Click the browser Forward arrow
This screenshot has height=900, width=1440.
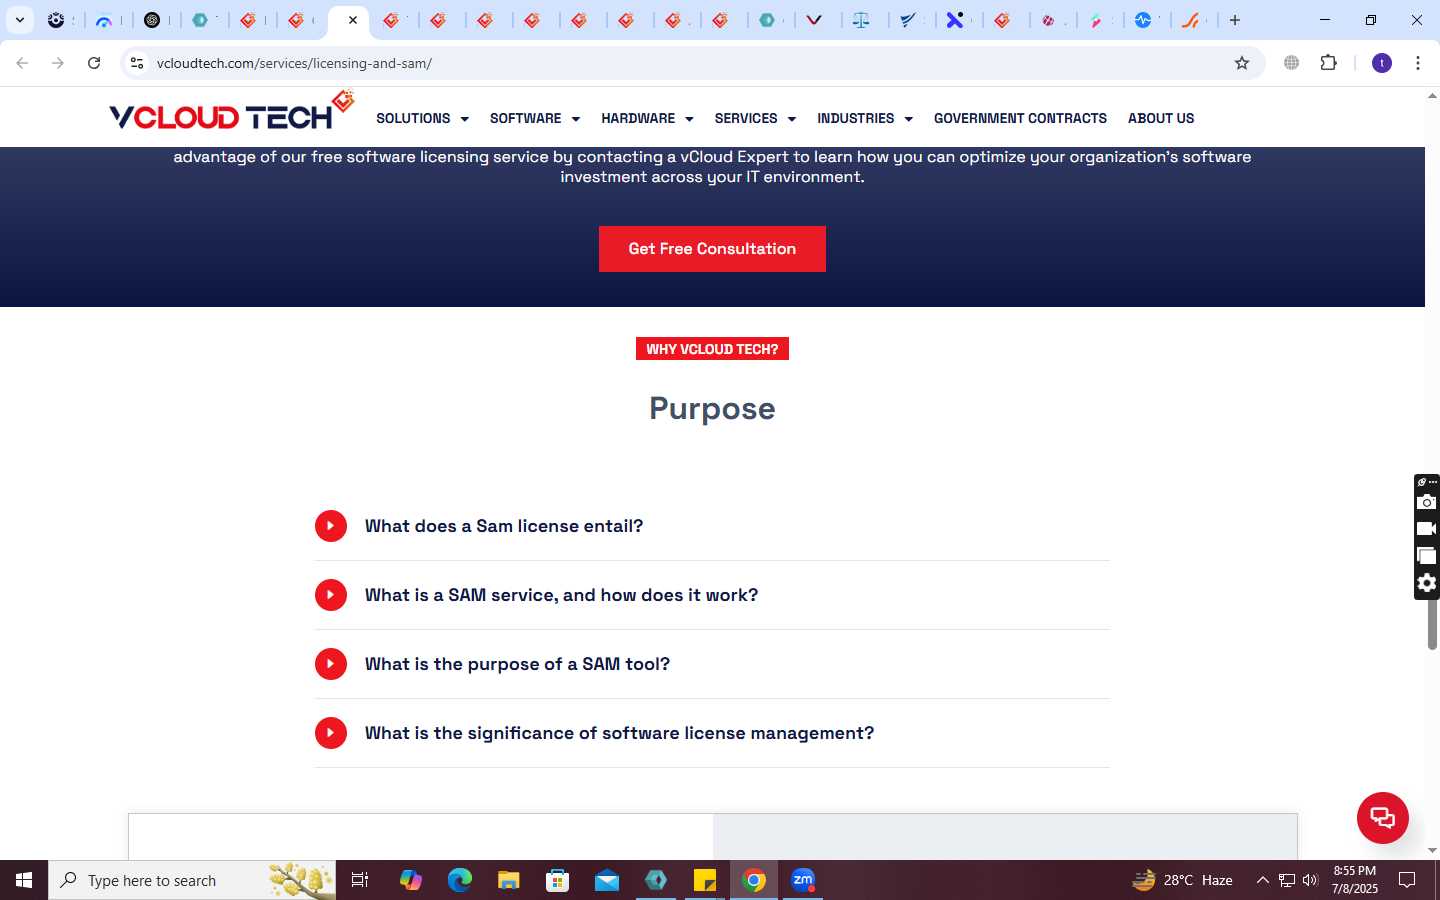point(58,63)
